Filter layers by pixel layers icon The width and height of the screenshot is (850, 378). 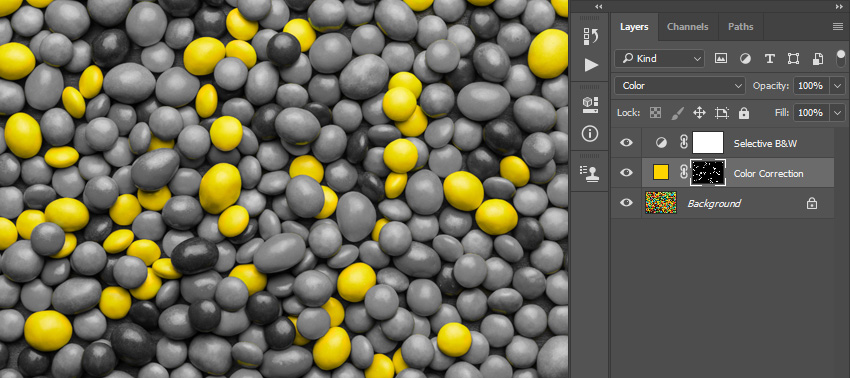[x=720, y=59]
